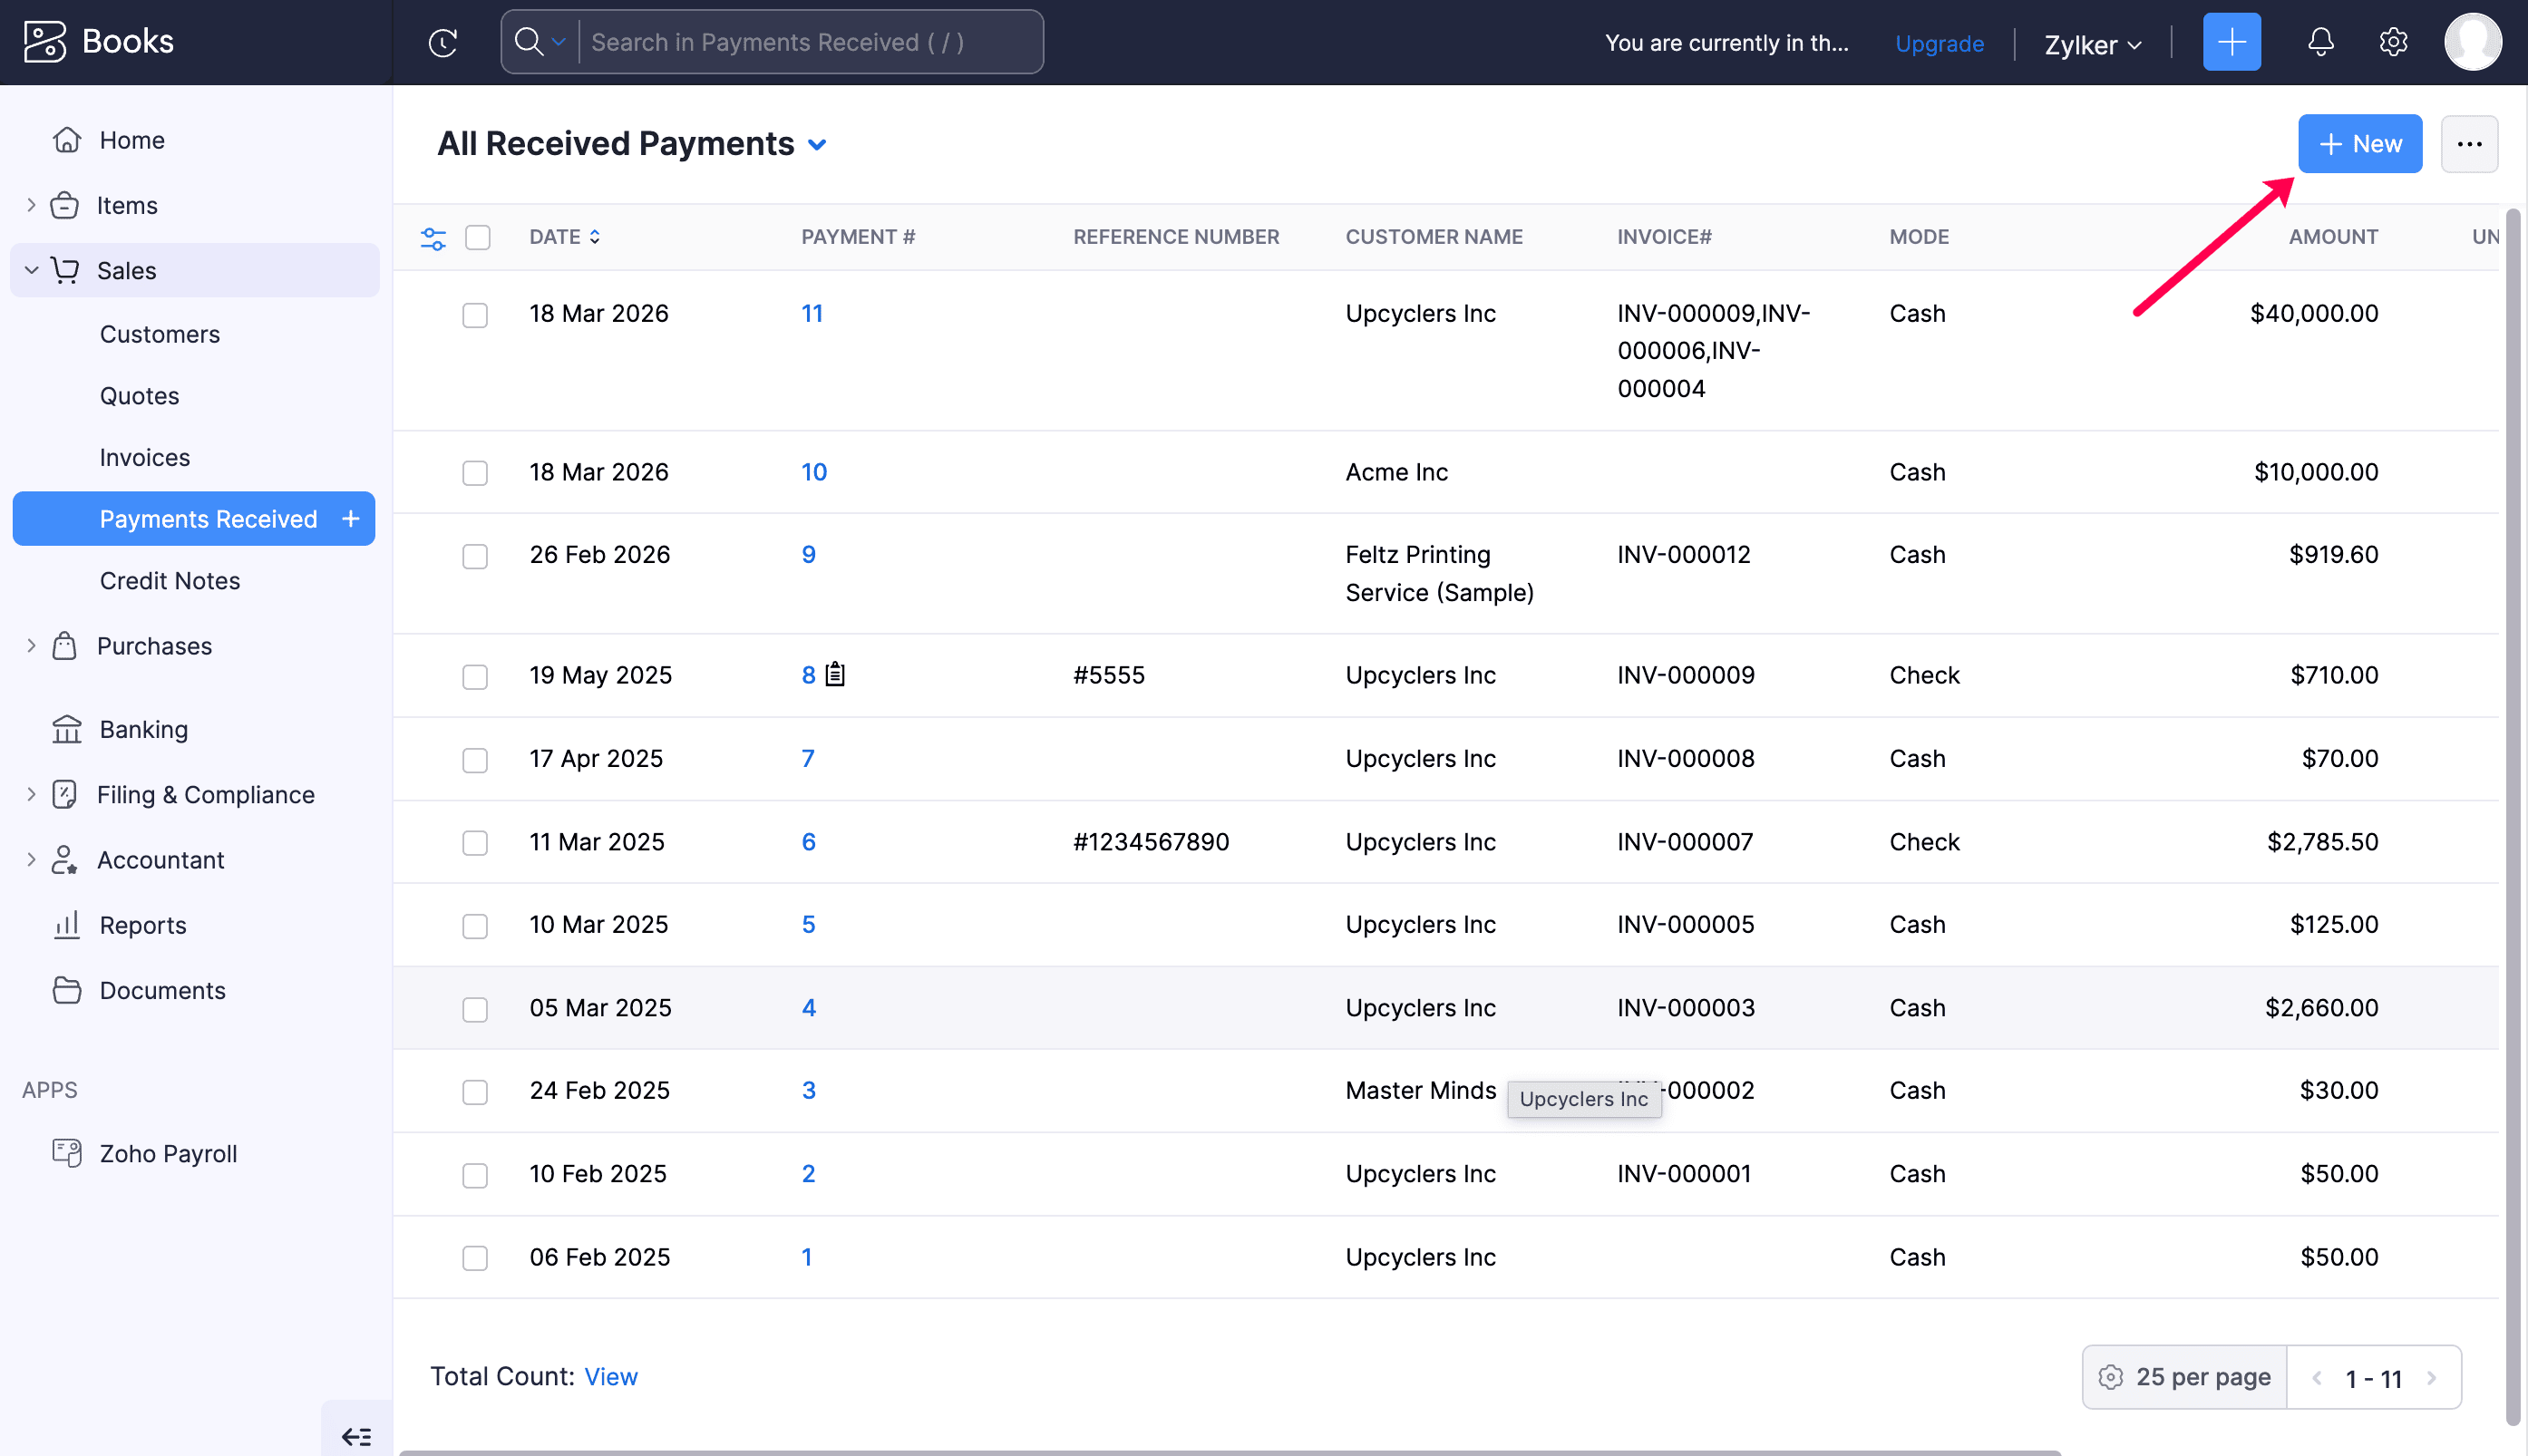Expand the Purchases sidebar section
Image resolution: width=2528 pixels, height=1456 pixels.
pos(154,646)
